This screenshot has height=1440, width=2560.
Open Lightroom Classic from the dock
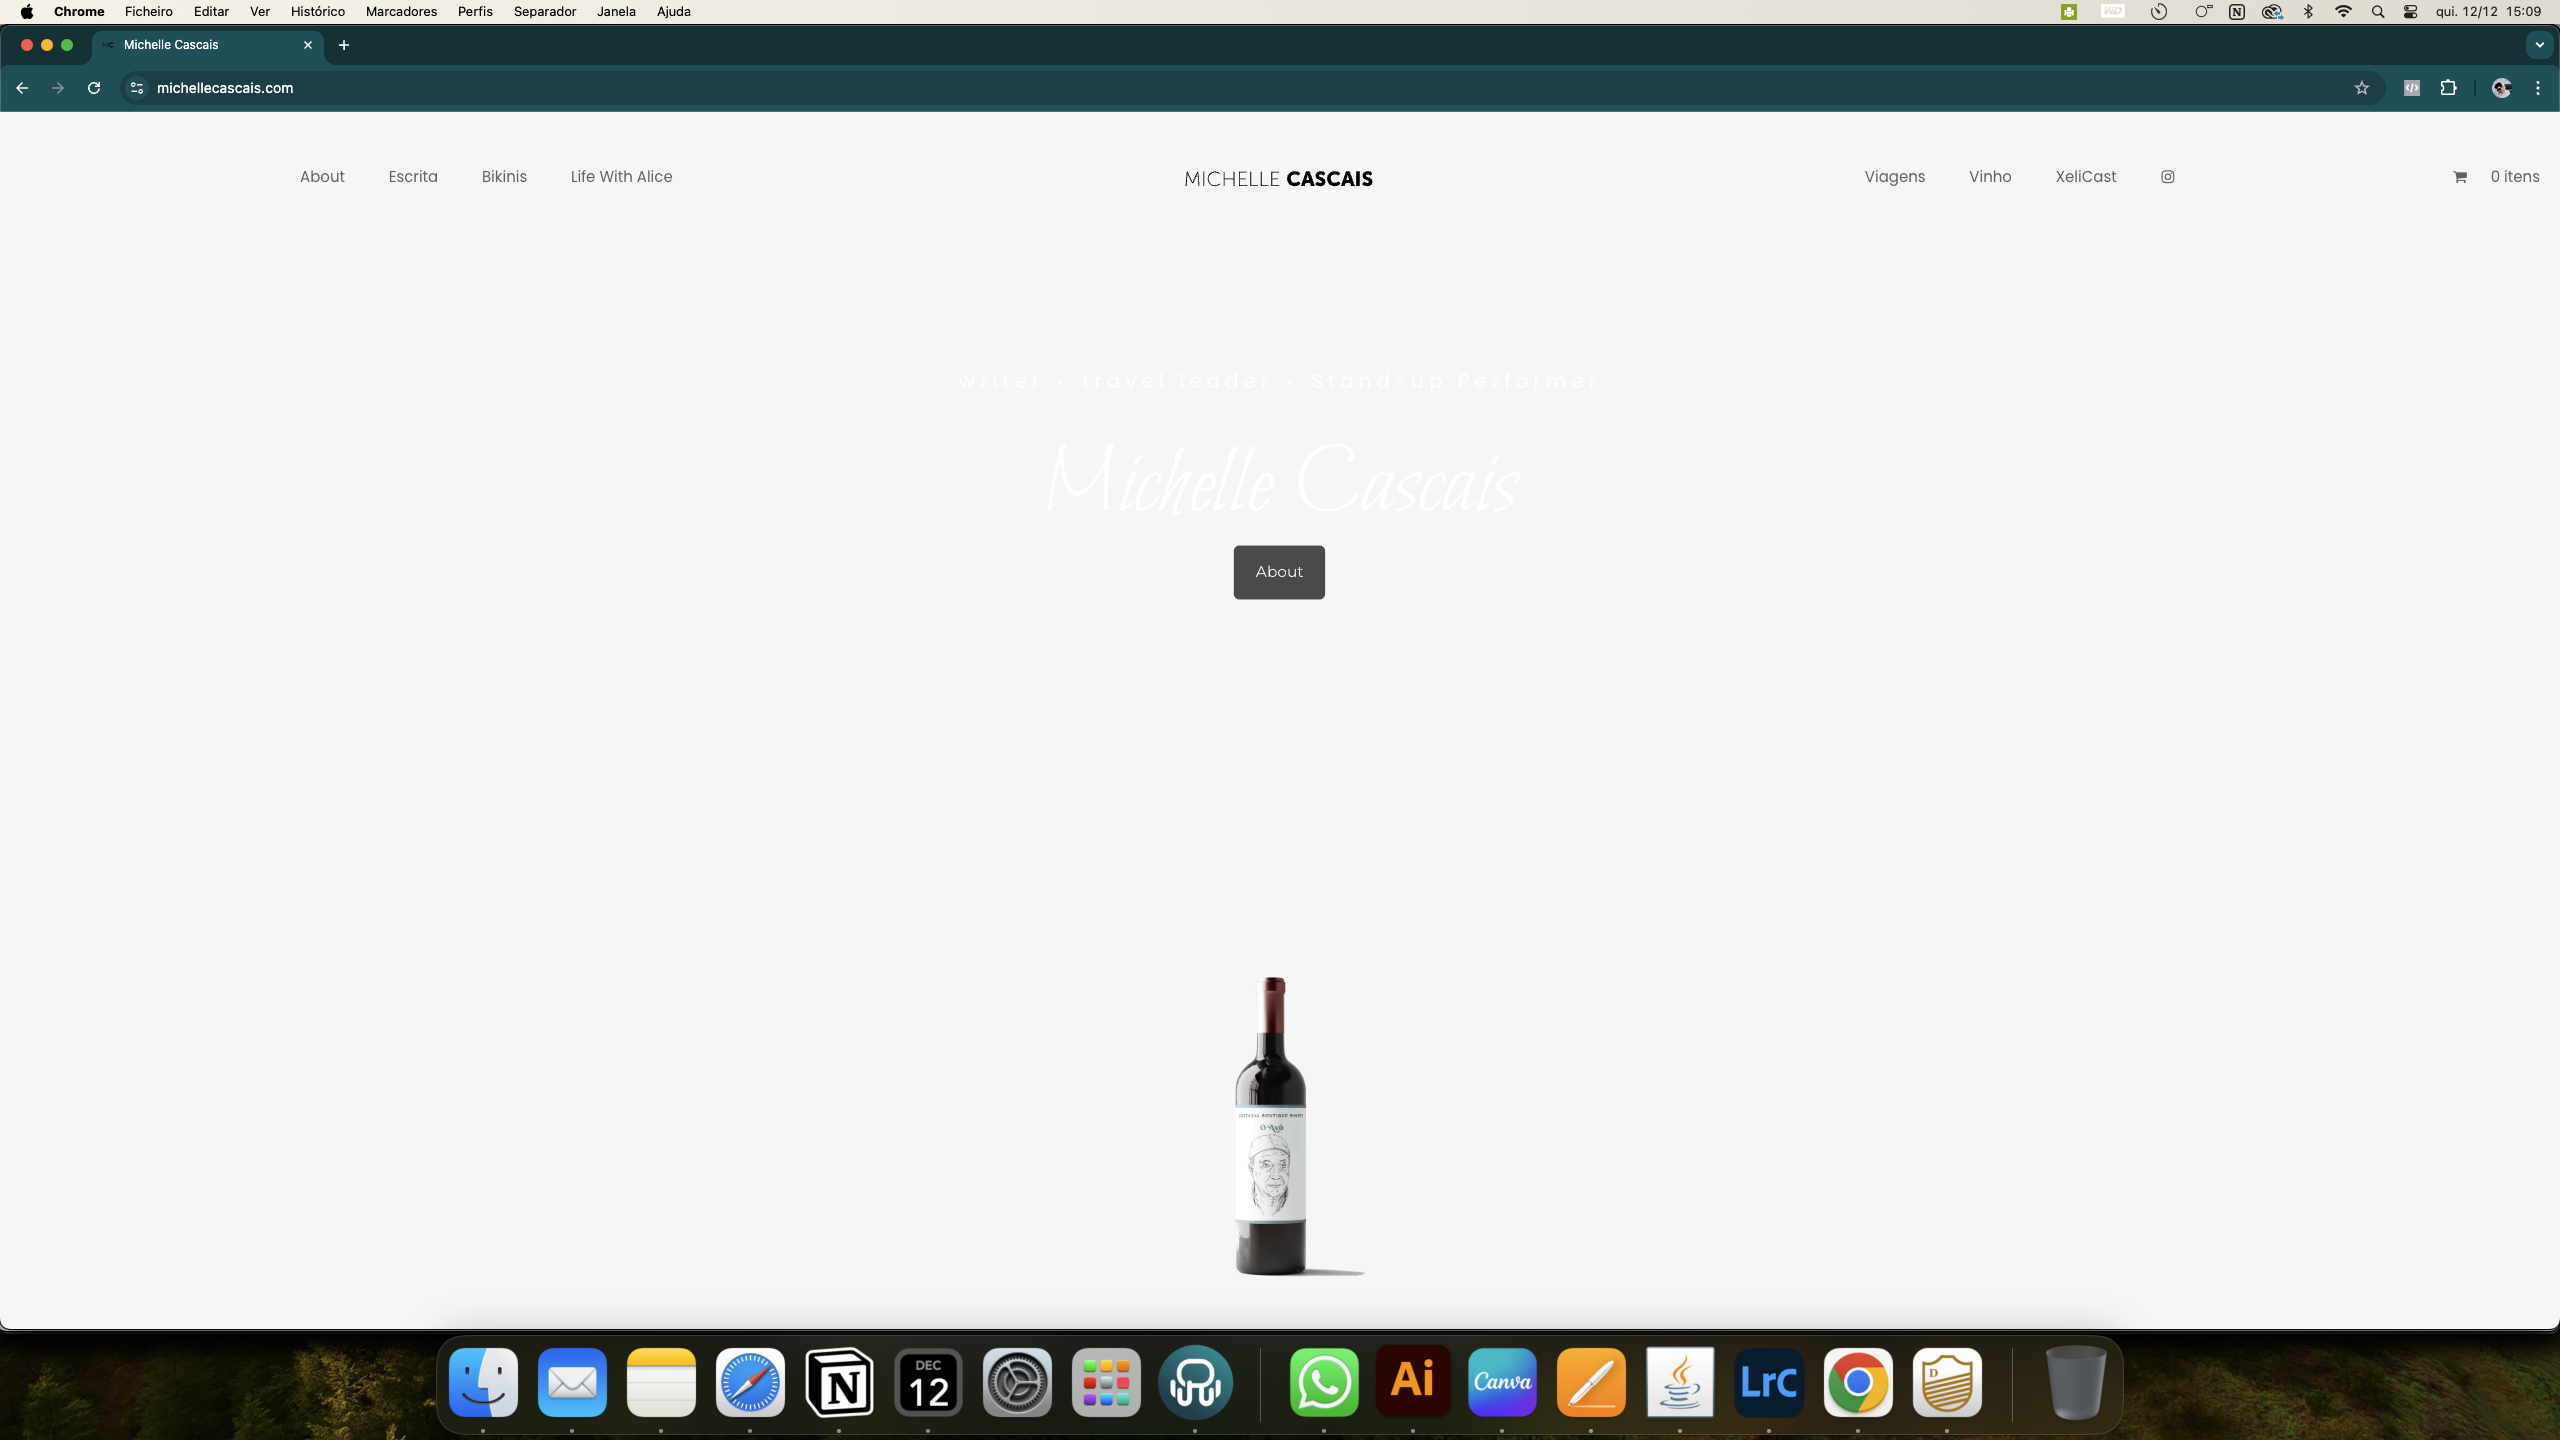(x=1769, y=1382)
